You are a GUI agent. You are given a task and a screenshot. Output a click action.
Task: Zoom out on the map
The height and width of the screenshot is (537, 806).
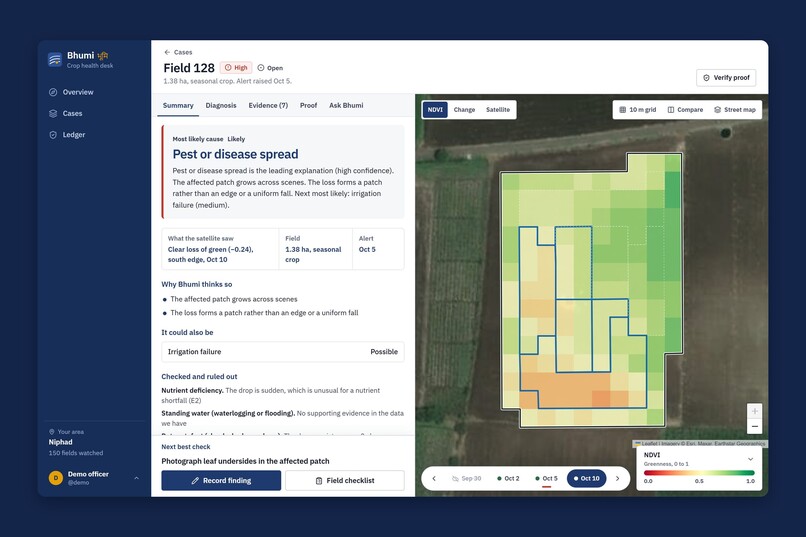(755, 427)
